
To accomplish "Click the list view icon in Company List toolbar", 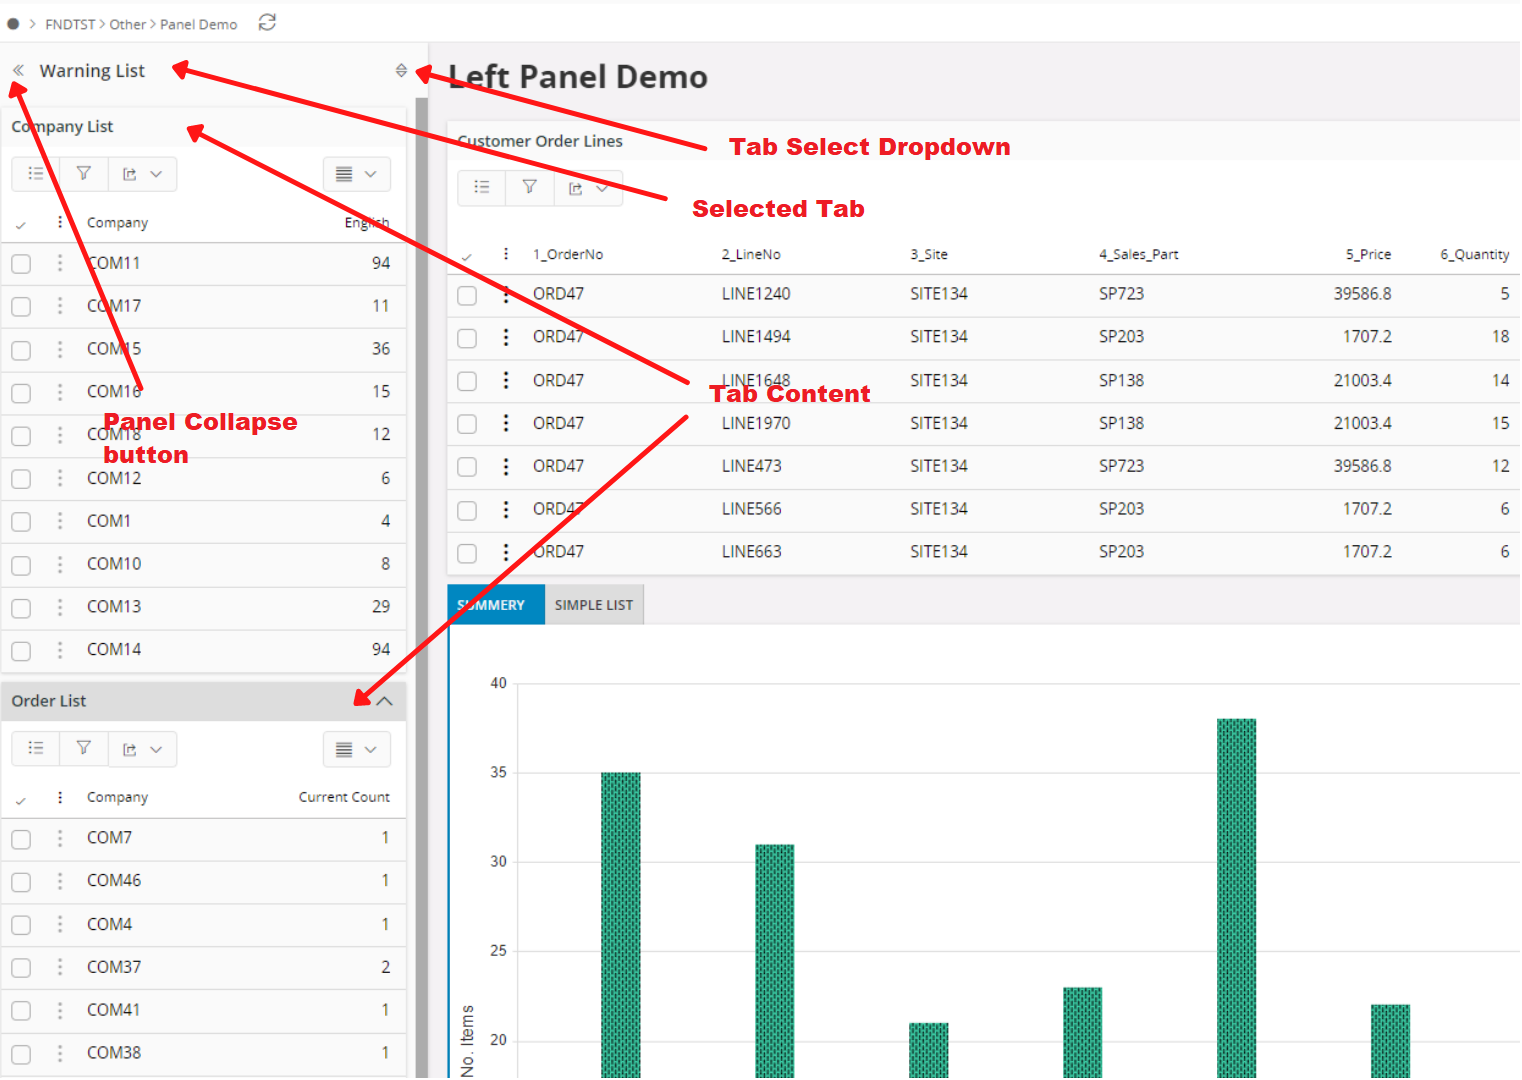I will pos(36,174).
